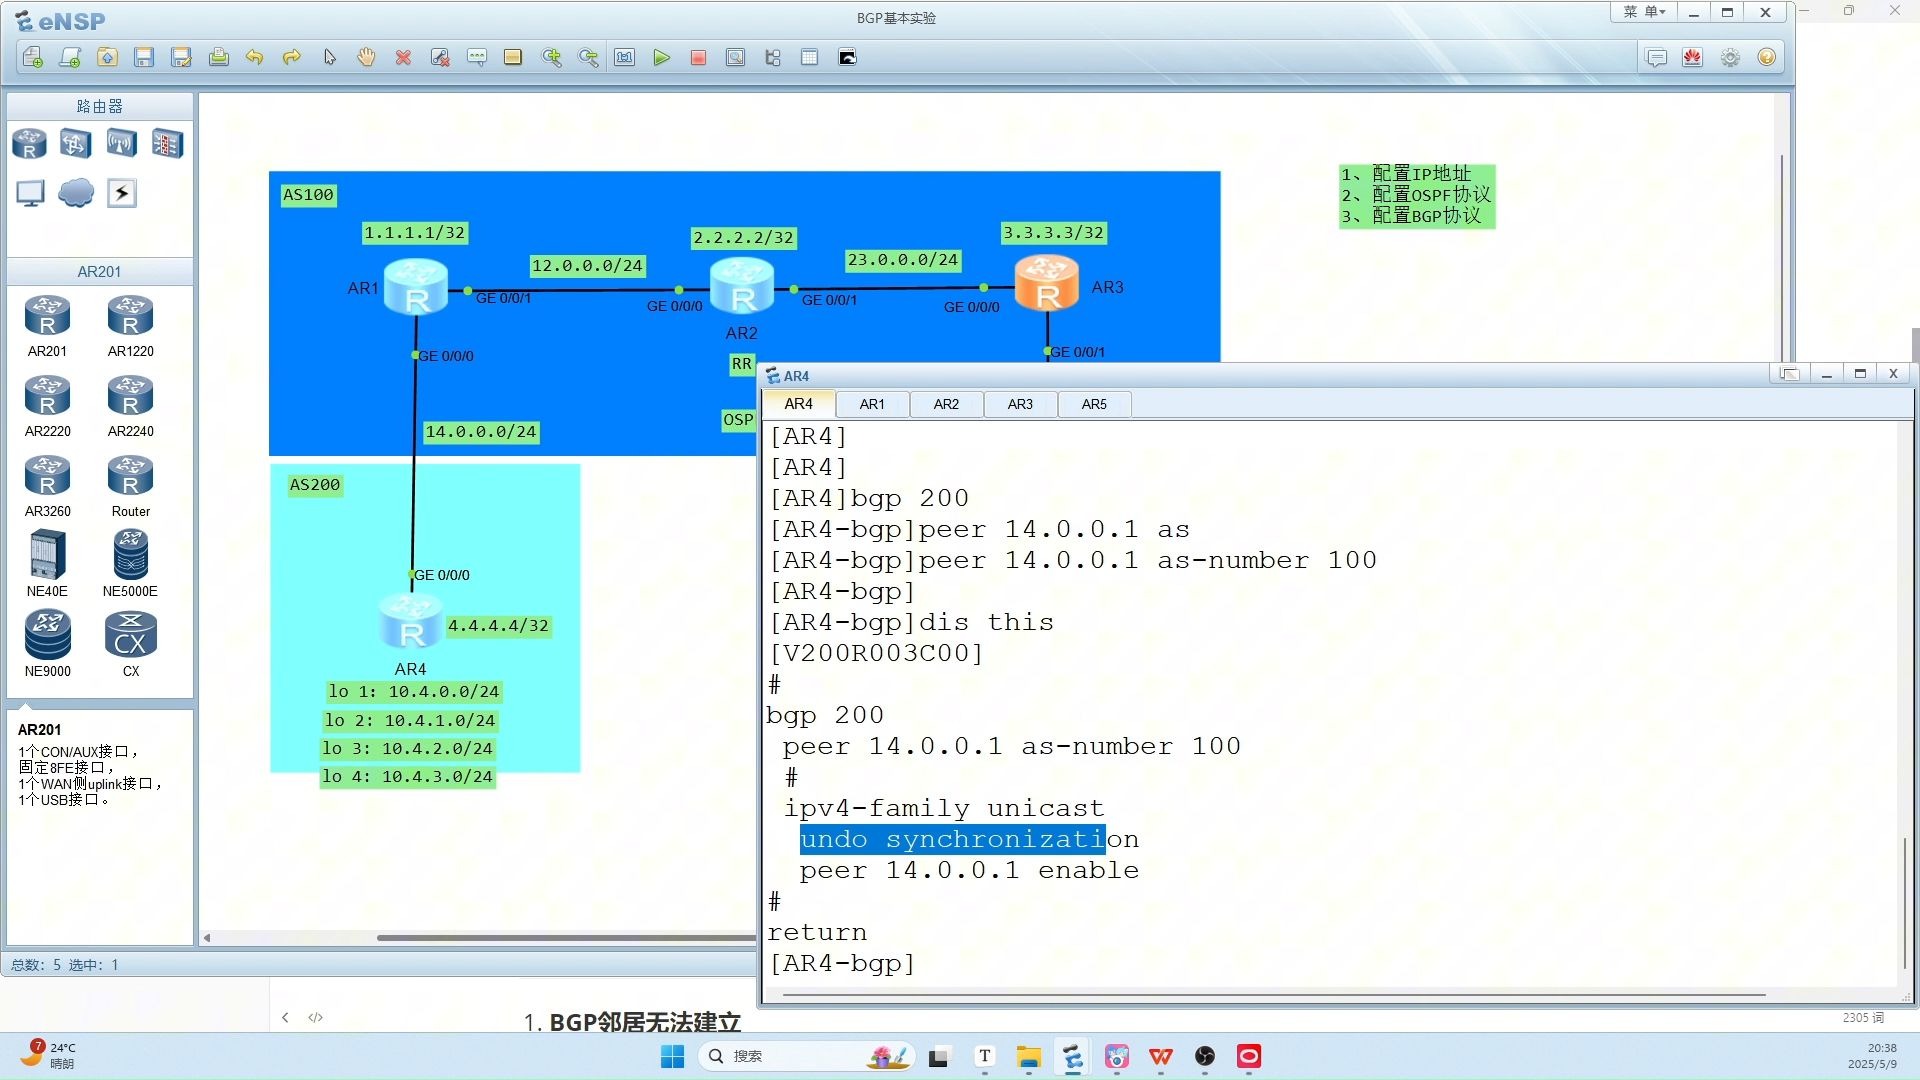Viewport: 1920px width, 1080px height.
Task: Select the connection cable category icon
Action: 122,193
